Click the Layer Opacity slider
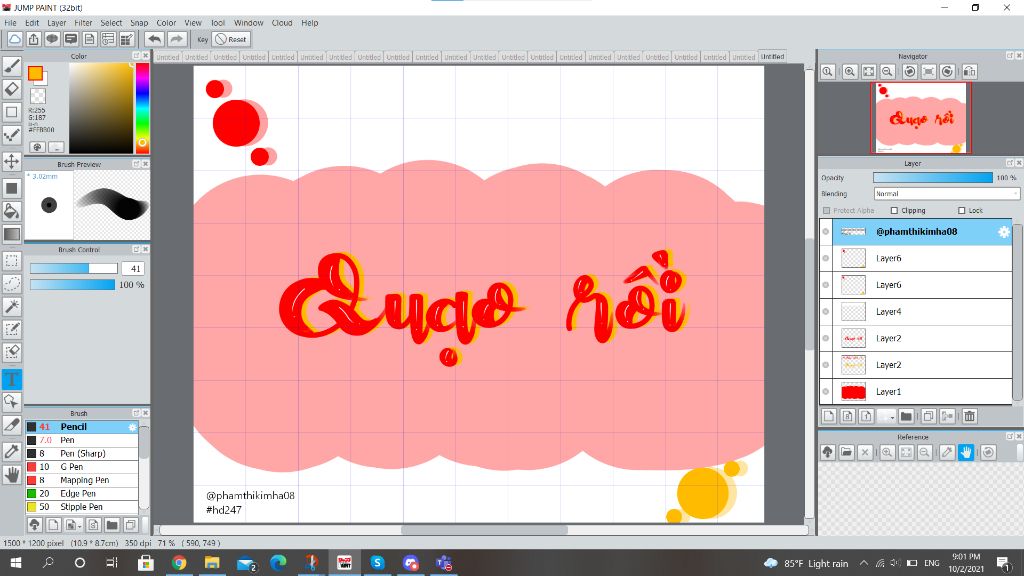The width and height of the screenshot is (1024, 576). 933,178
